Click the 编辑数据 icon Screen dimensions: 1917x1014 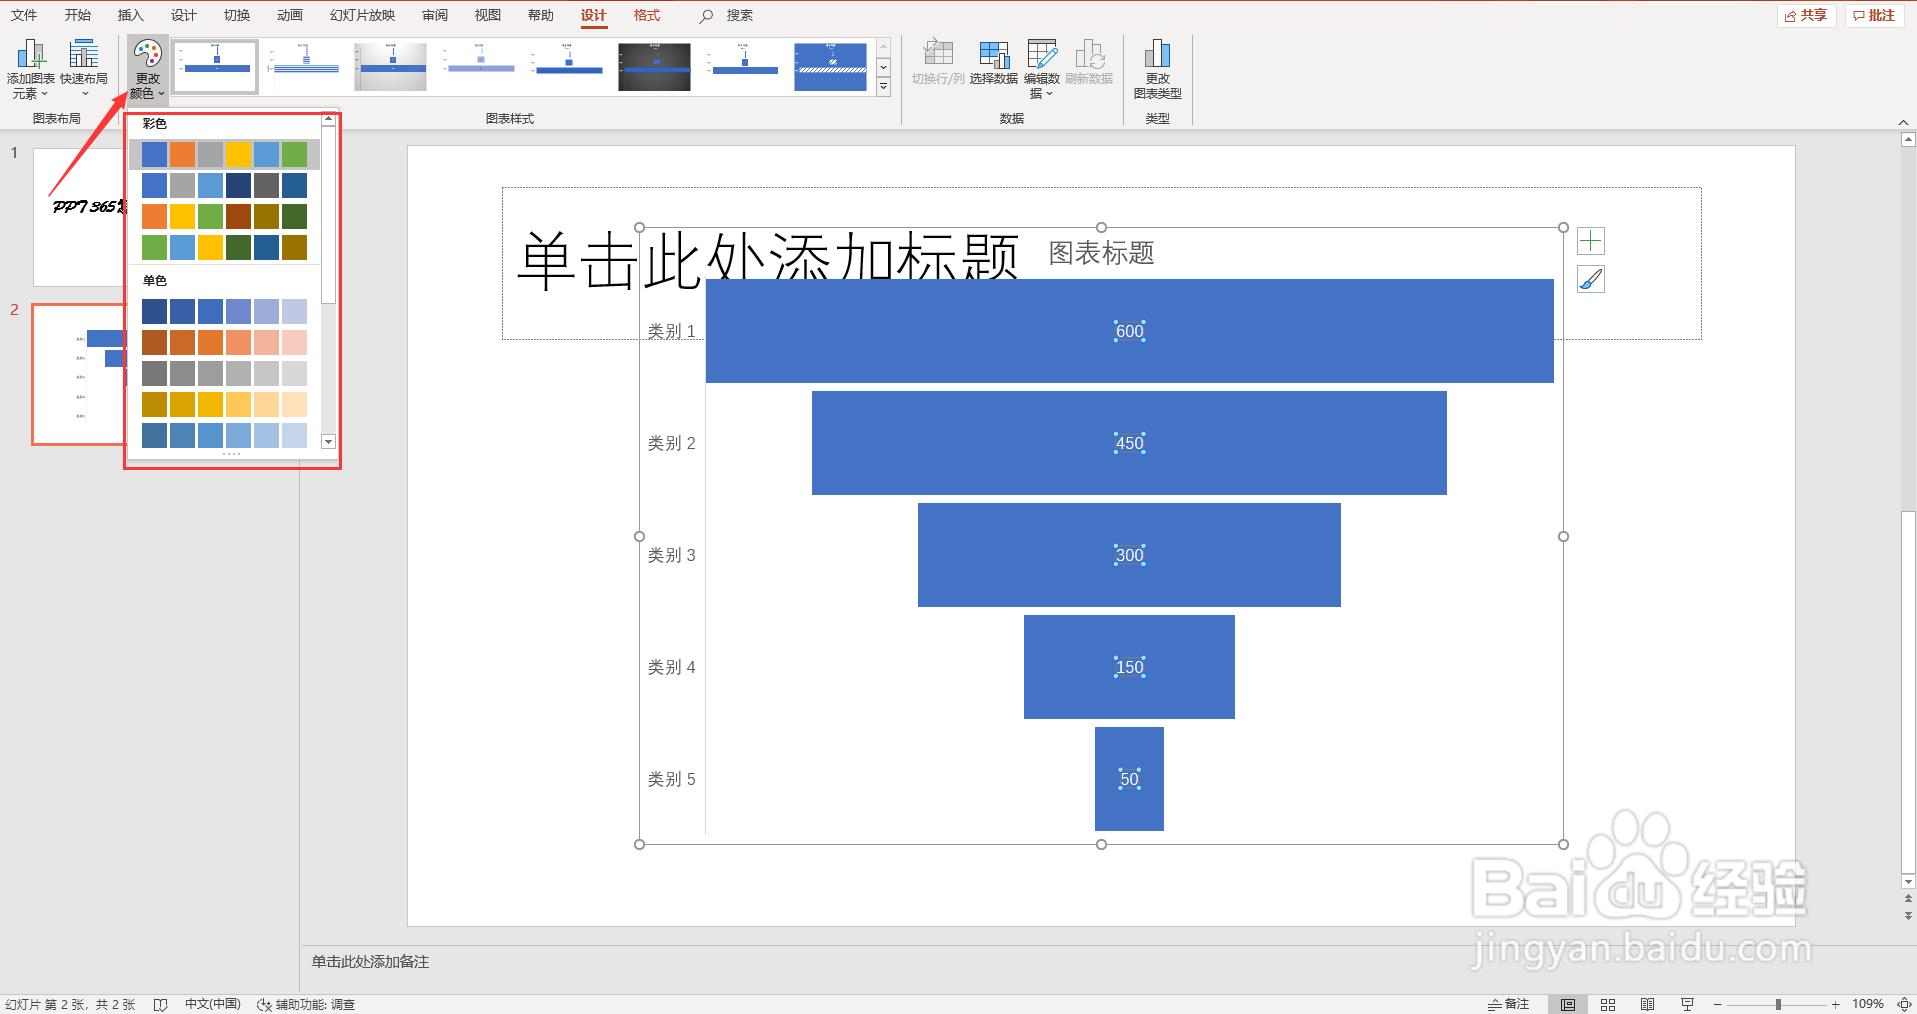coord(1042,55)
